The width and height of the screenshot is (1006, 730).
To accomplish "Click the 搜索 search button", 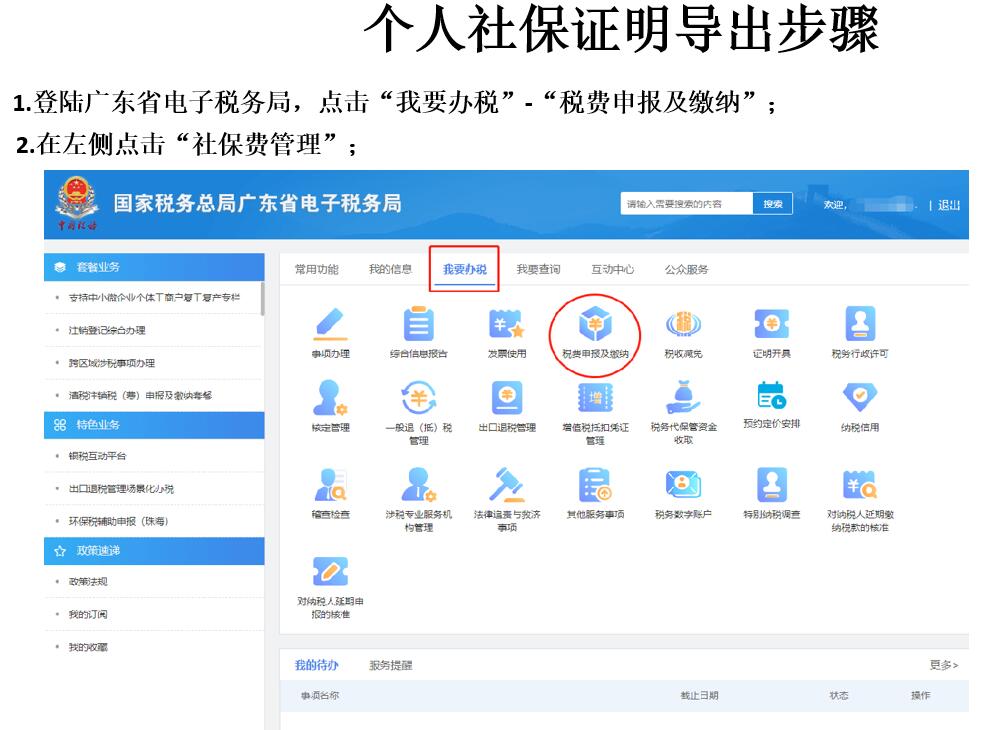I will [x=773, y=204].
